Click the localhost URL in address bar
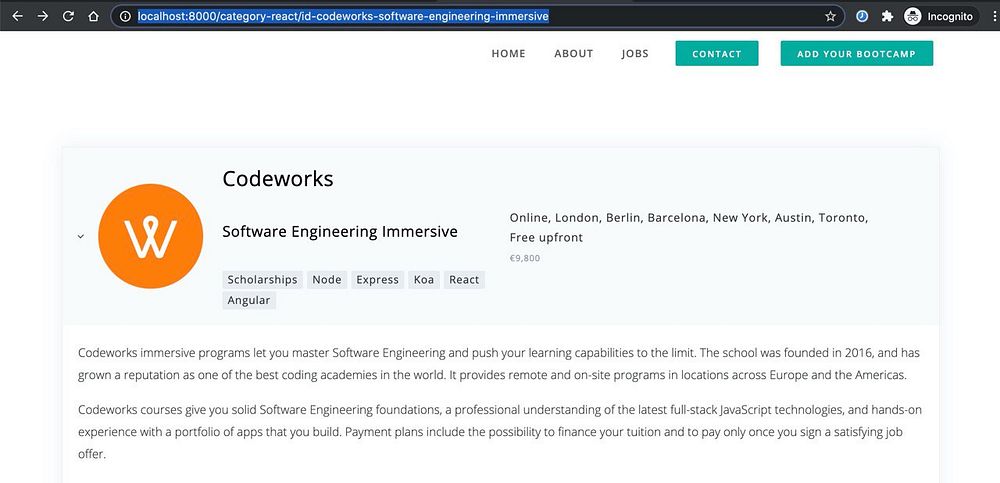This screenshot has height=483, width=1000. (343, 17)
